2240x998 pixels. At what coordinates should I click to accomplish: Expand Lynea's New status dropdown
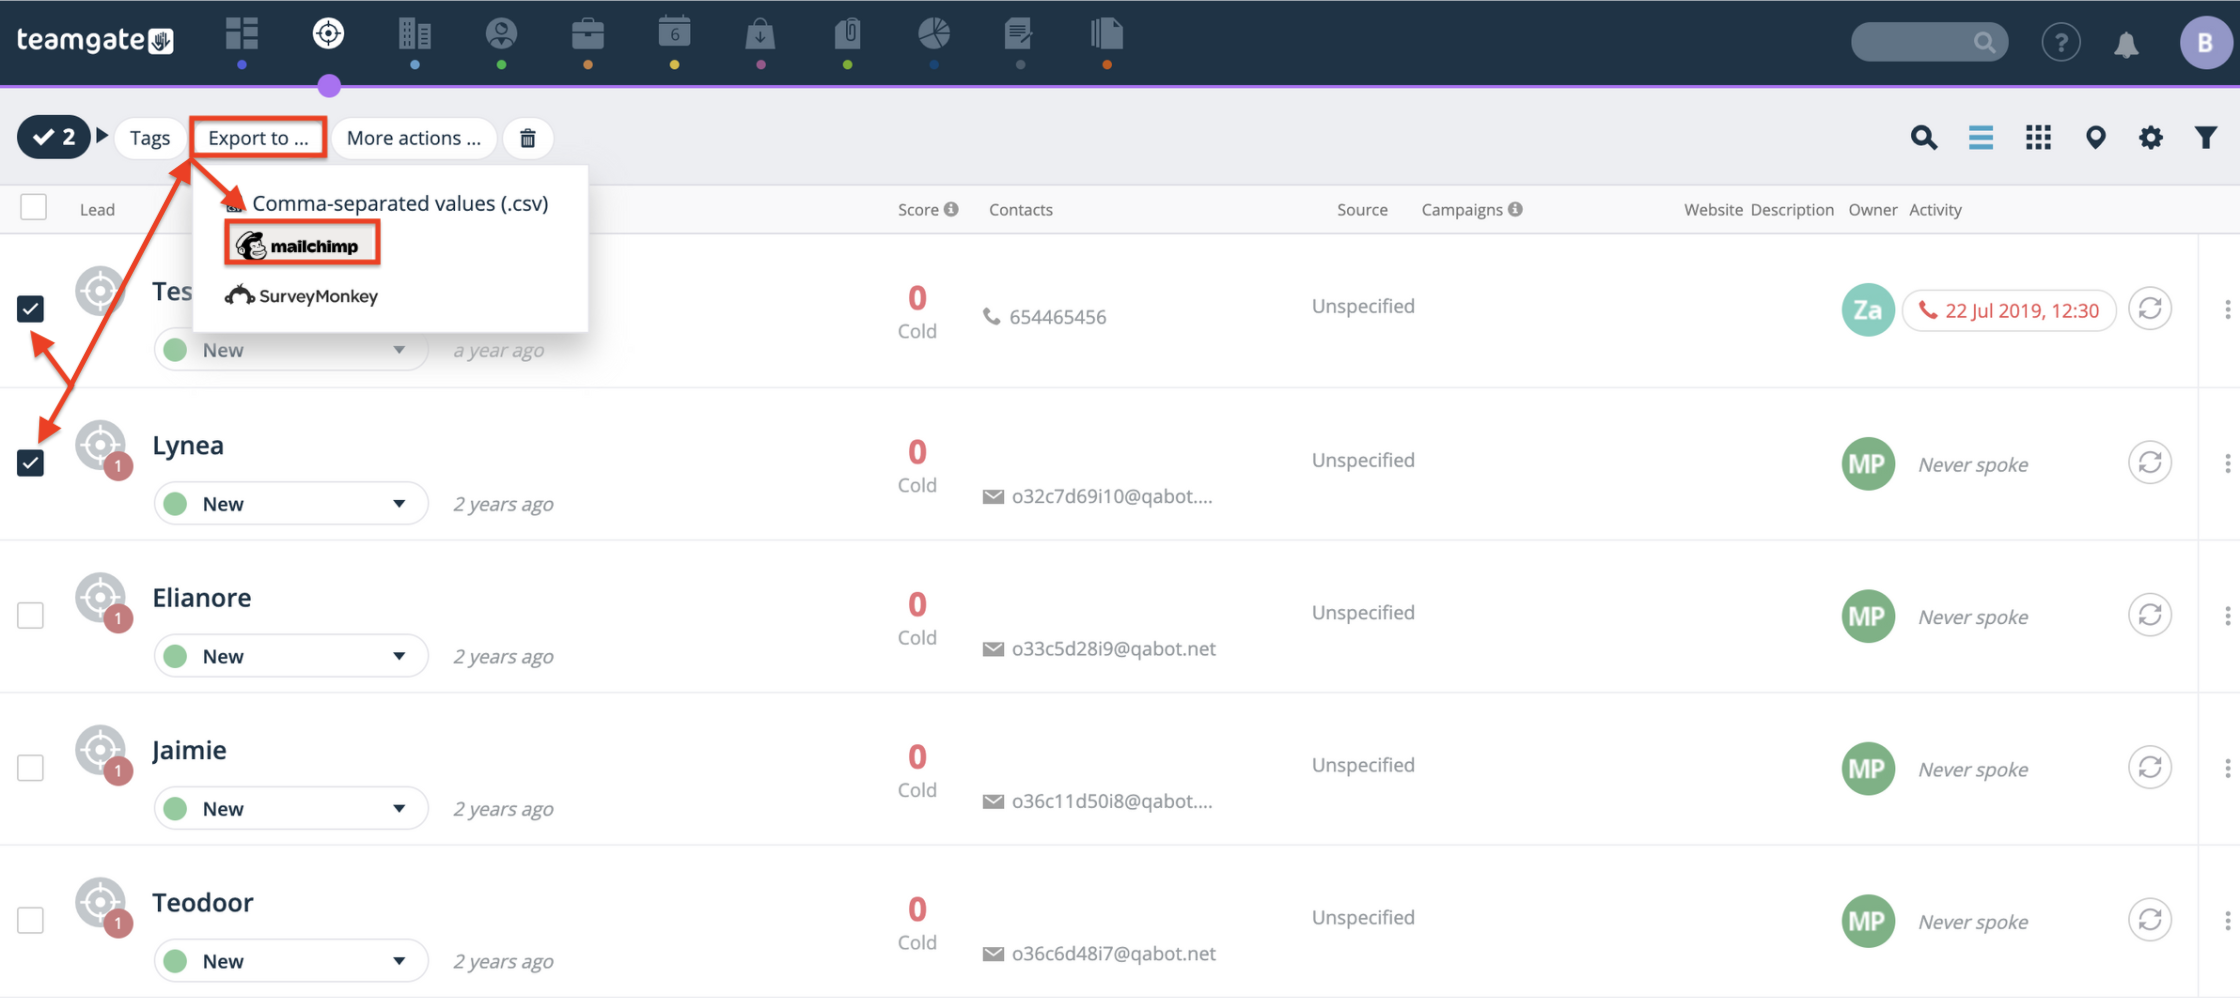tap(292, 503)
